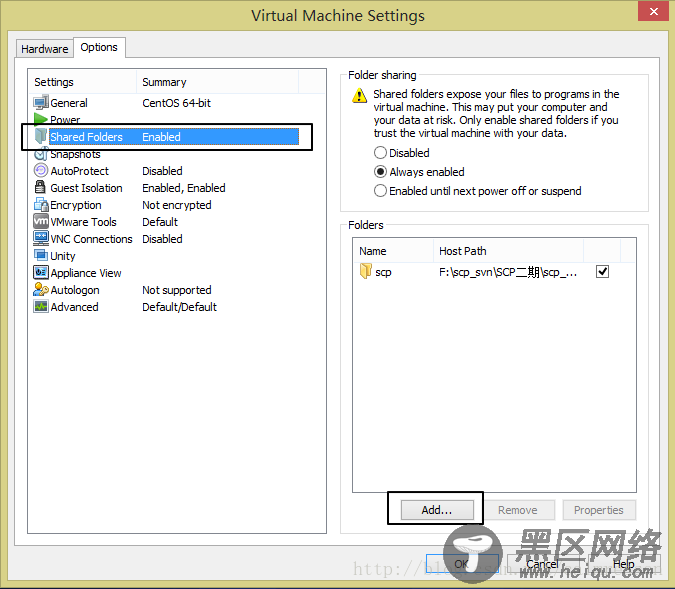This screenshot has width=675, height=589.
Task: Select the VNC Connections row
Action: coord(166,239)
